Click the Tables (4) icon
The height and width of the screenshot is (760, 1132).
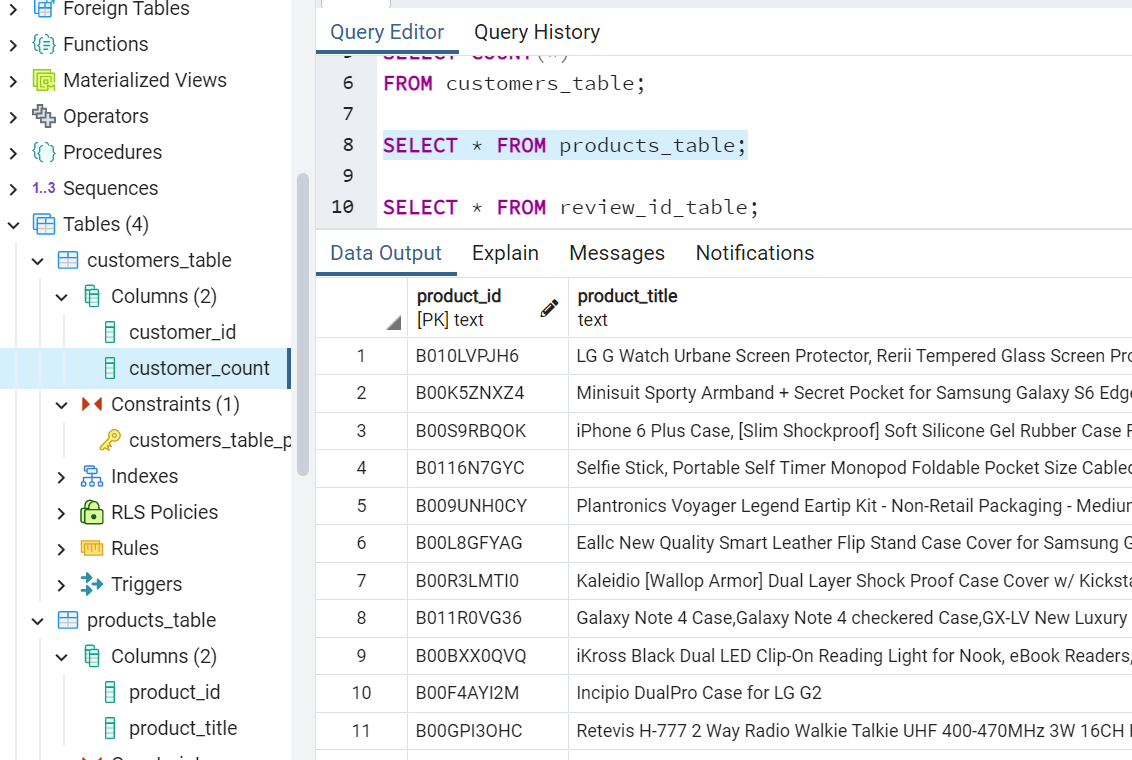(x=44, y=224)
